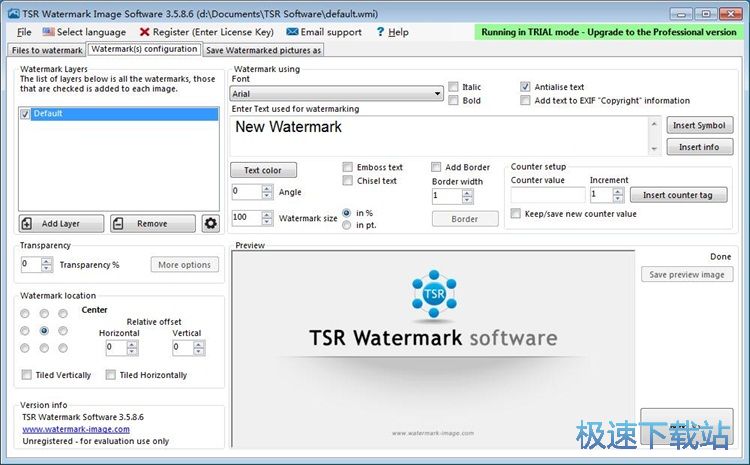Image resolution: width=750 pixels, height=465 pixels.
Task: Click Add Layer button
Action: pos(61,223)
